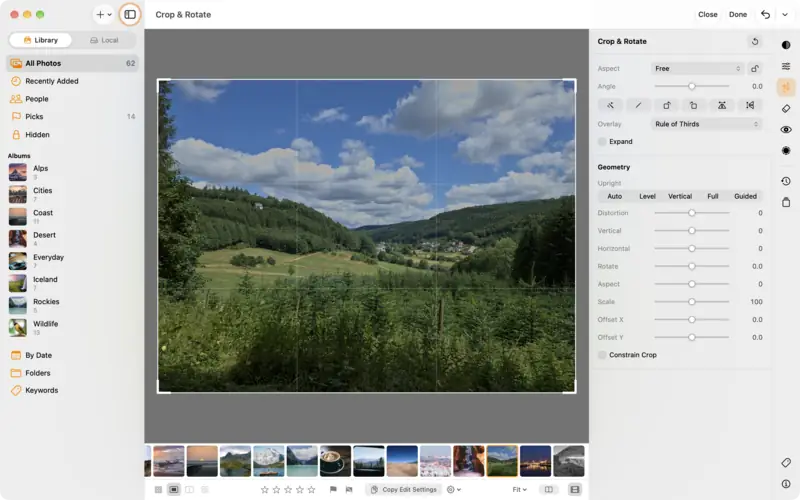
Task: Click the Distortion slider handle
Action: point(692,213)
